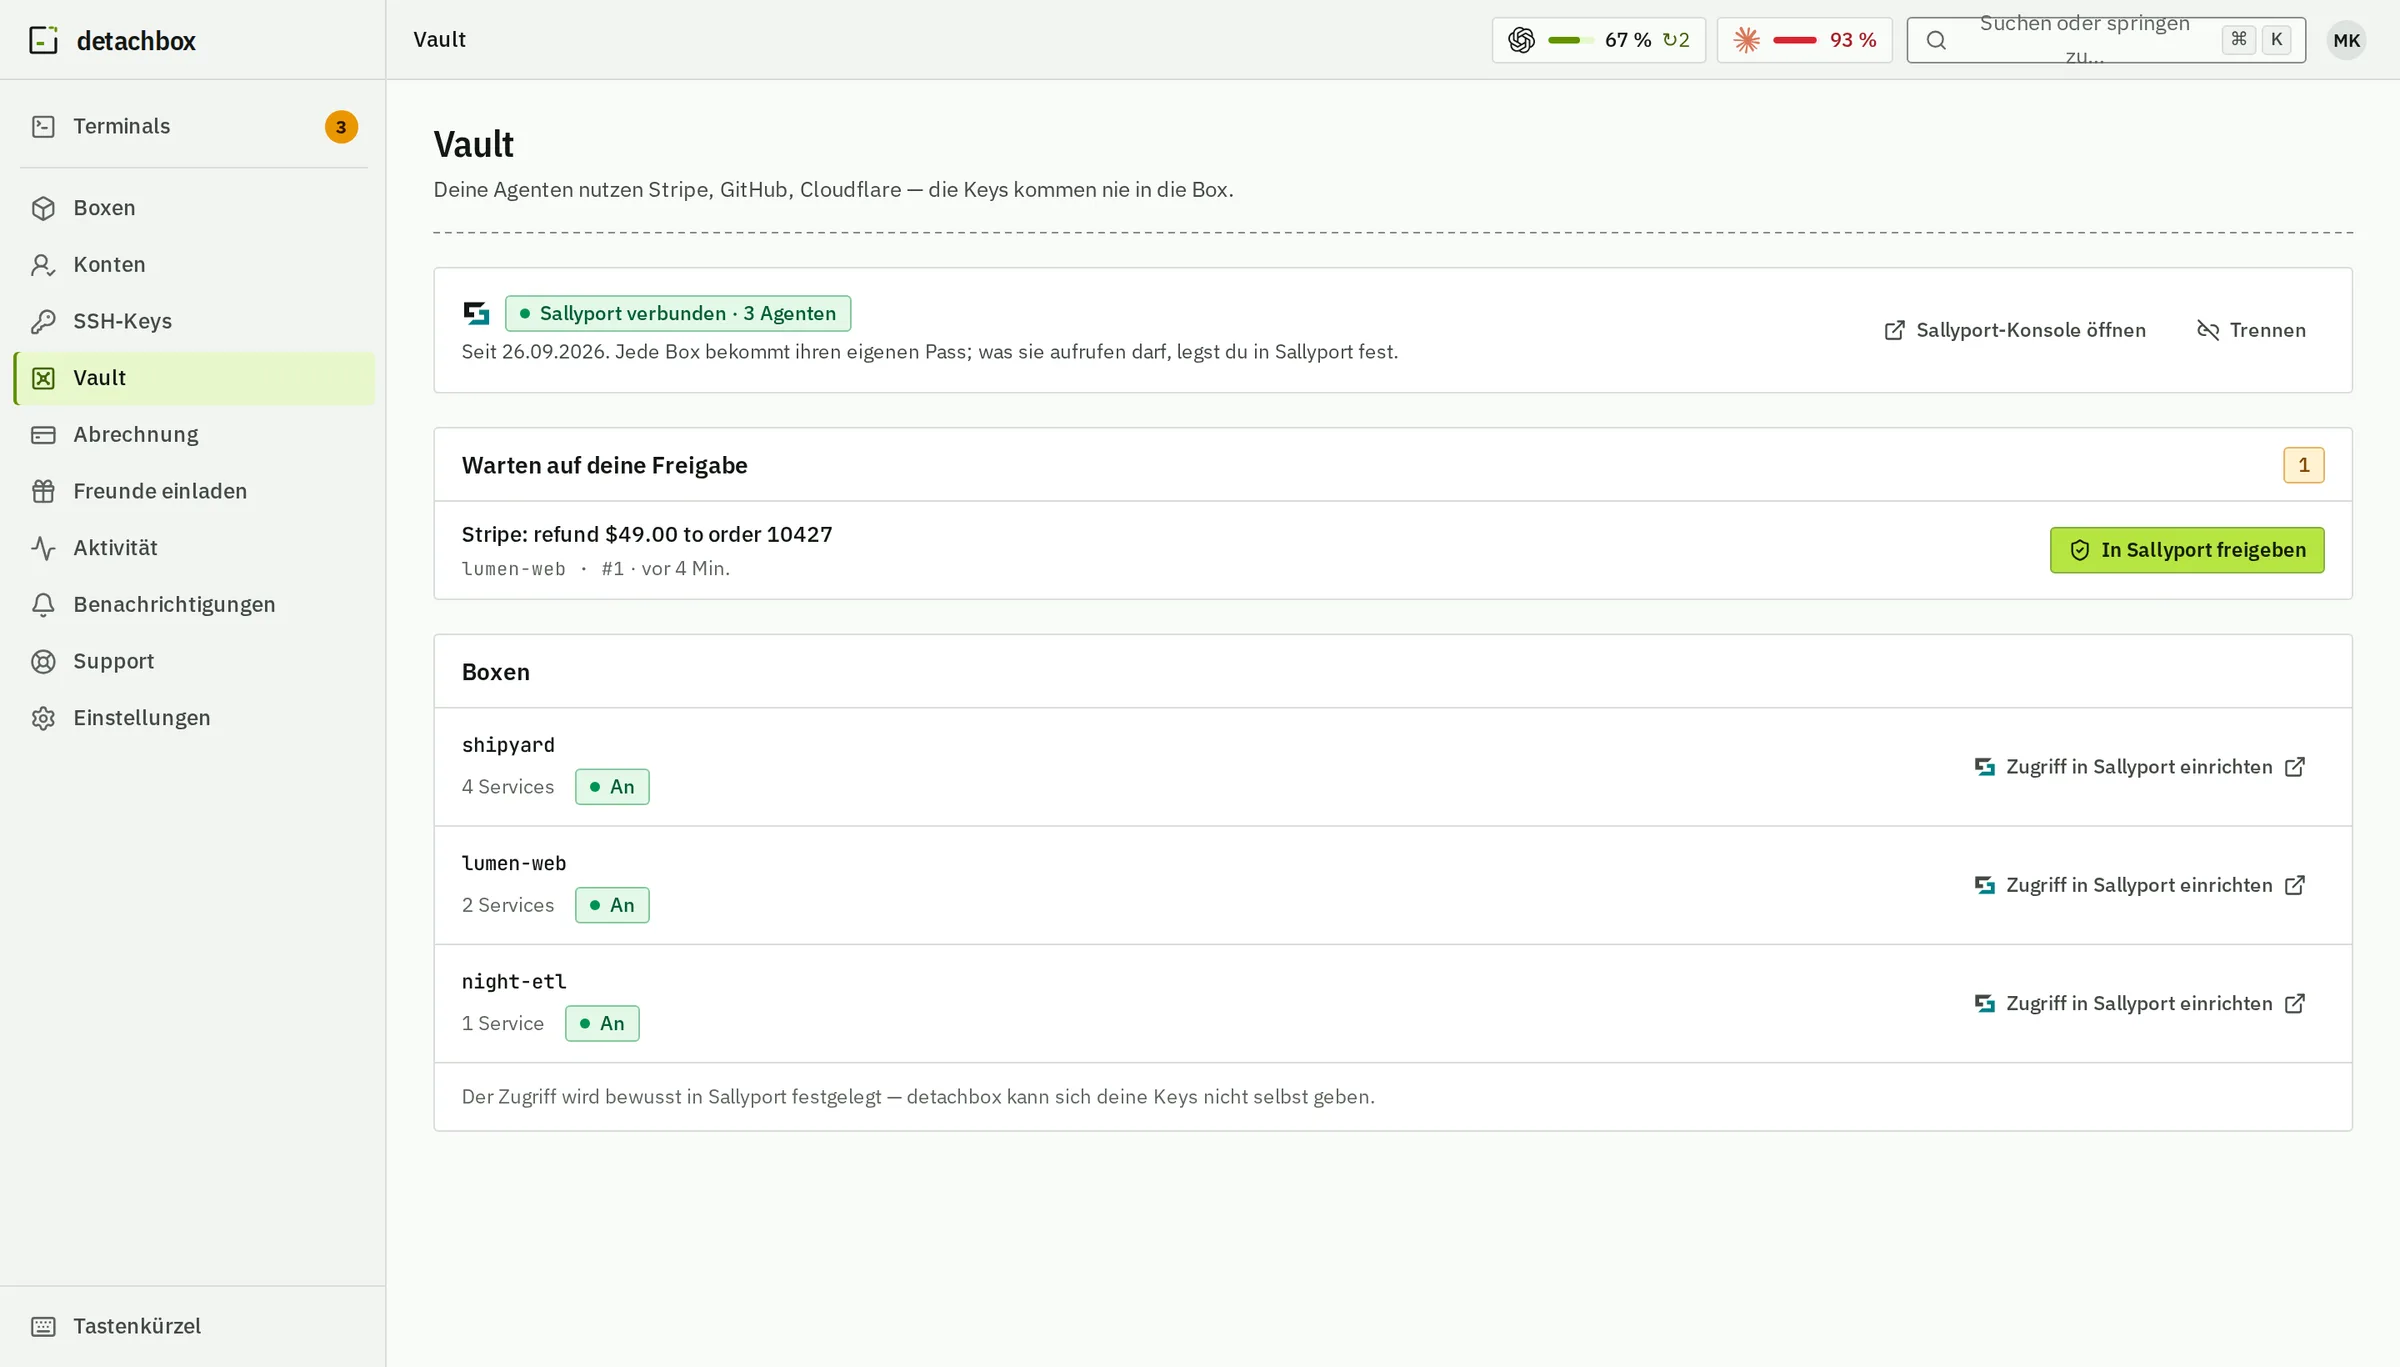Open the Sallyport-Konsole
This screenshot has width=2400, height=1367.
2014,330
